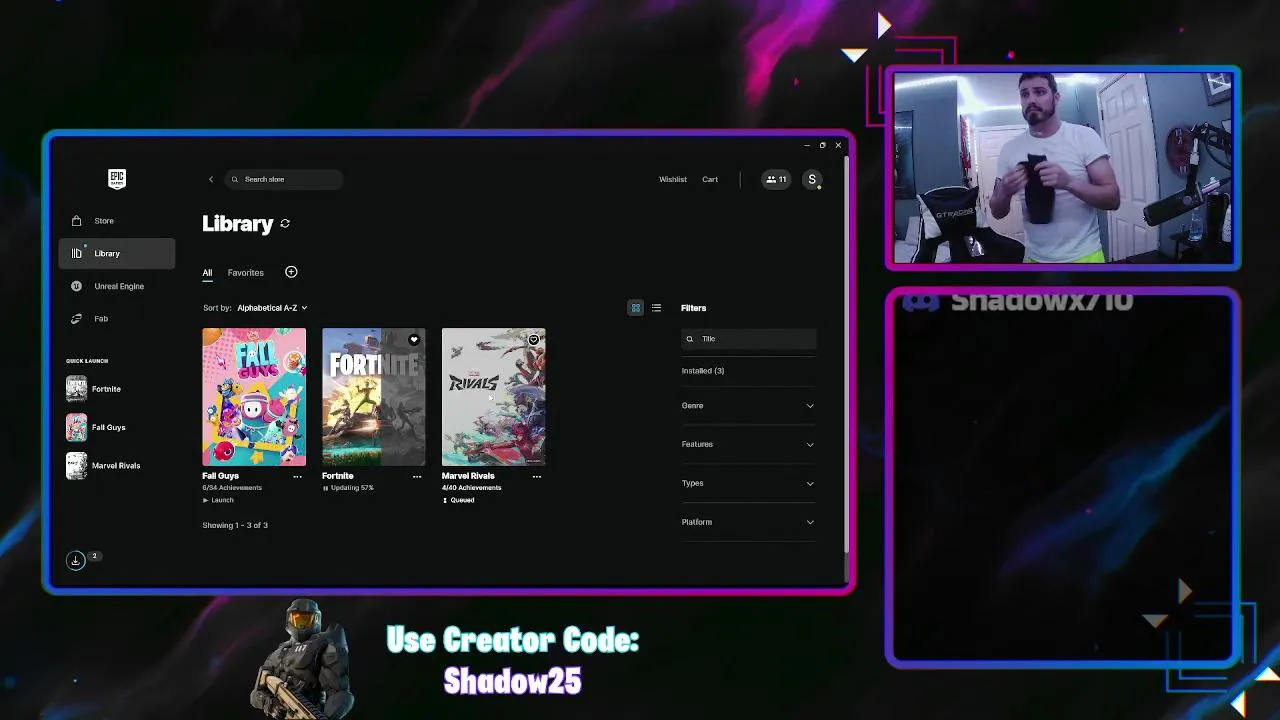Image resolution: width=1280 pixels, height=720 pixels.
Task: Click the Unreal Engine sidebar icon
Action: [x=76, y=286]
